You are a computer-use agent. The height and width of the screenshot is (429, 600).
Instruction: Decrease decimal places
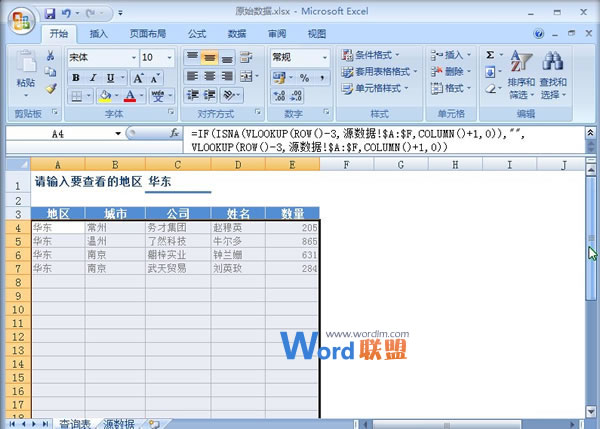(296, 95)
